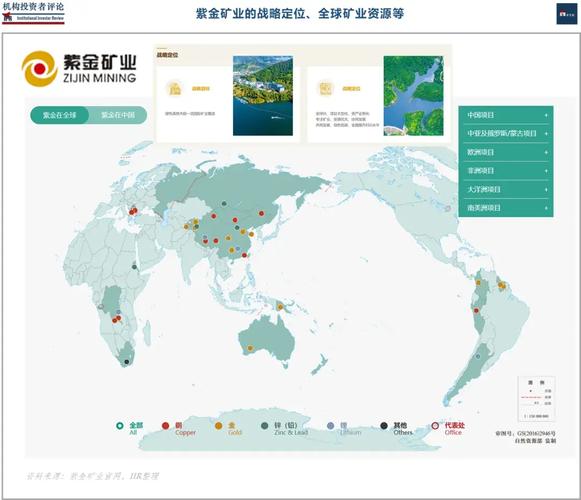Click the Institutional Investor Review logo
This screenshot has width=581, height=500.
coord(33,13)
